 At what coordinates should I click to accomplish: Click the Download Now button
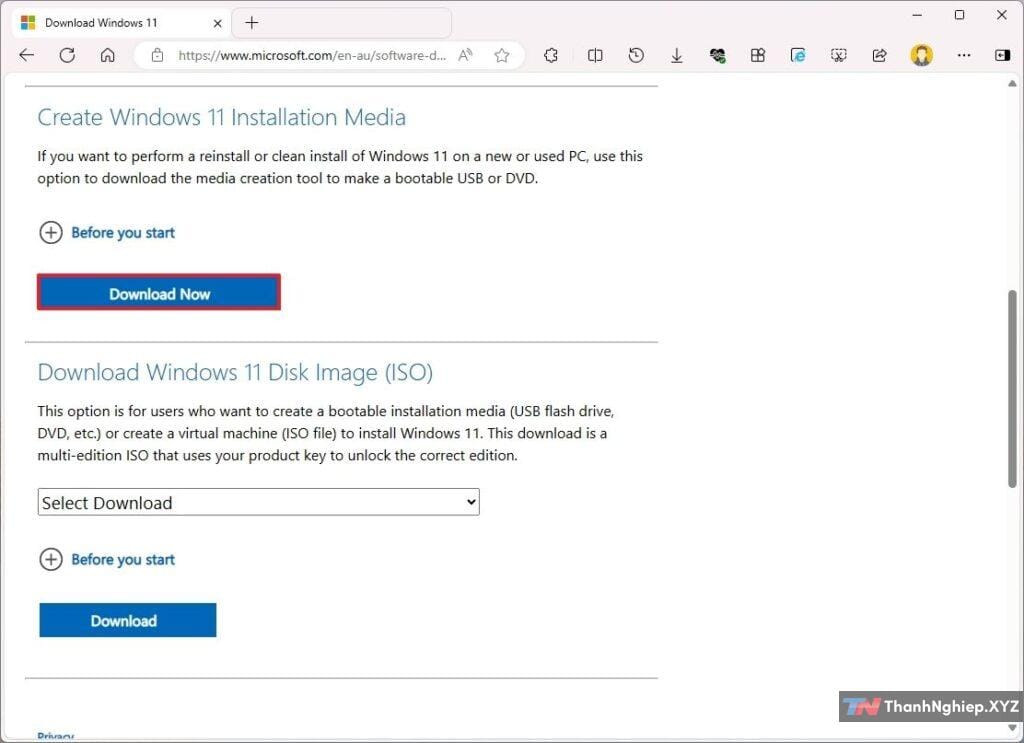click(x=159, y=292)
